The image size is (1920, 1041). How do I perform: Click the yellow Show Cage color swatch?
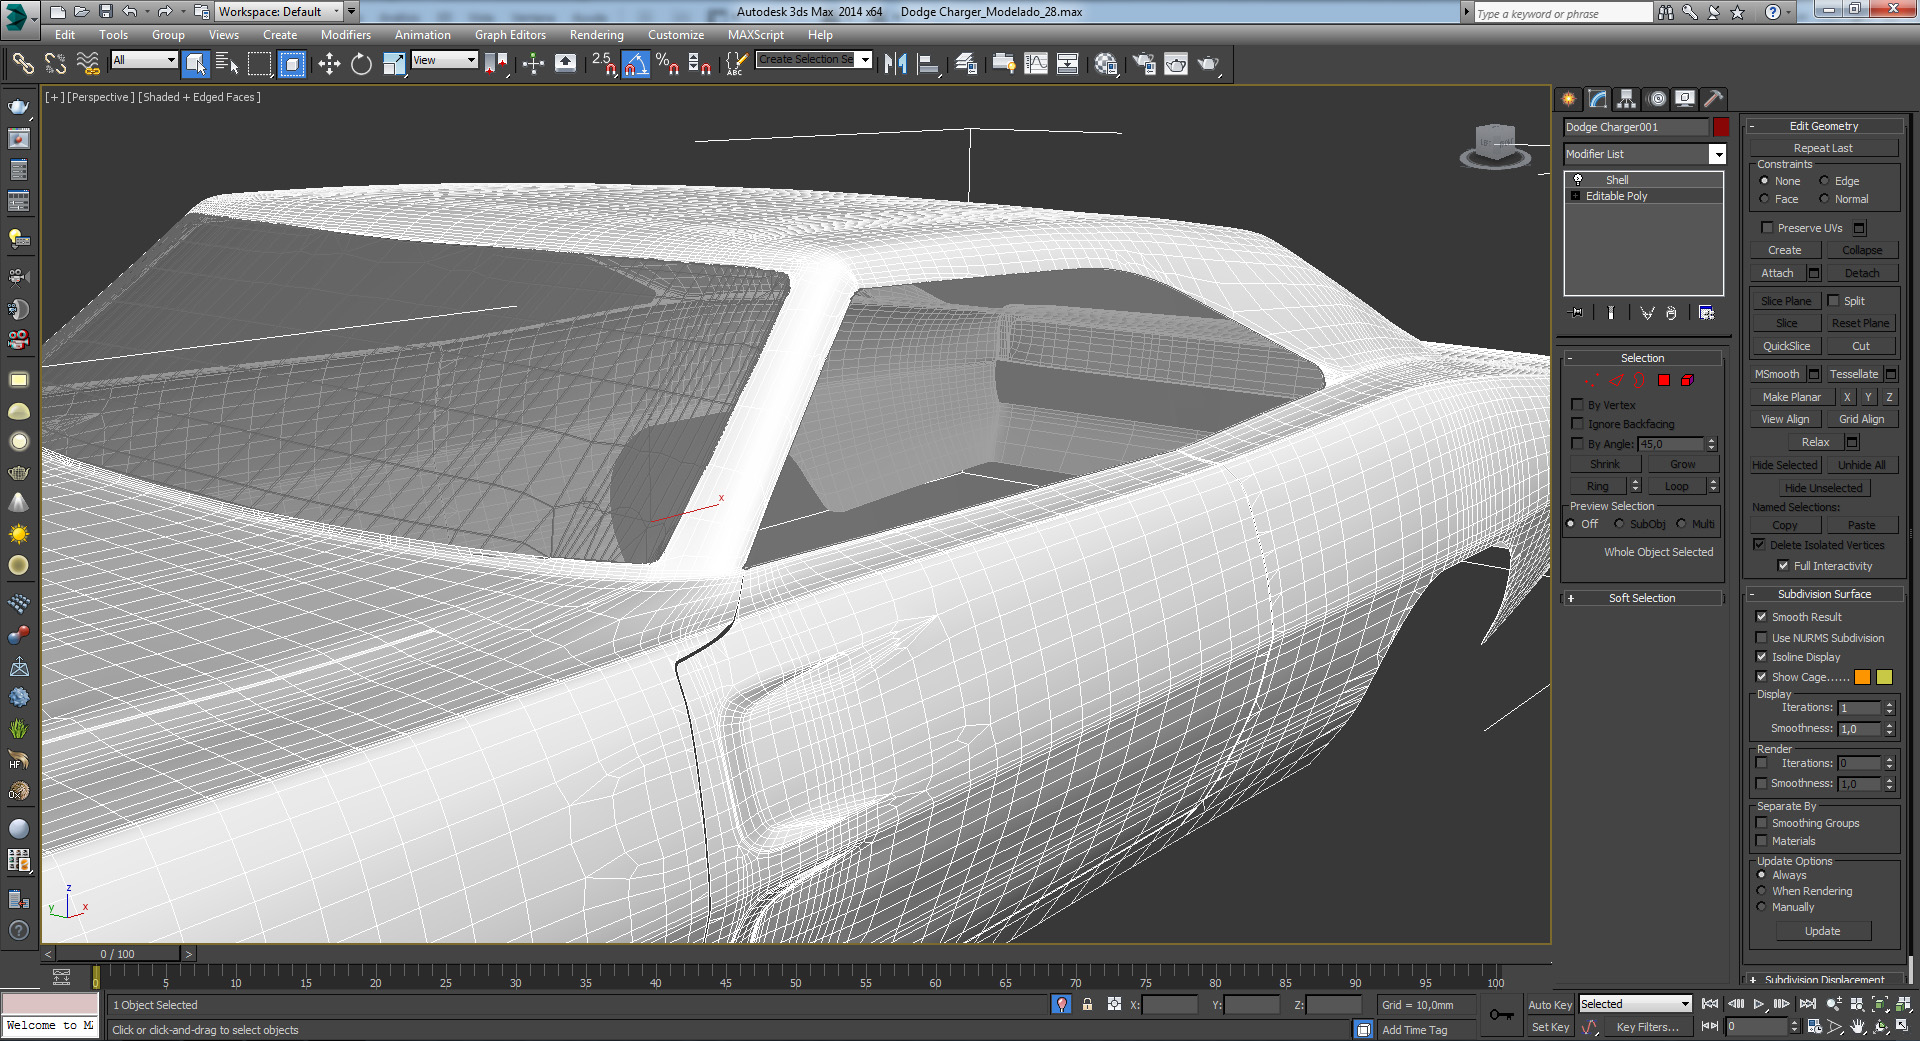coord(1884,677)
